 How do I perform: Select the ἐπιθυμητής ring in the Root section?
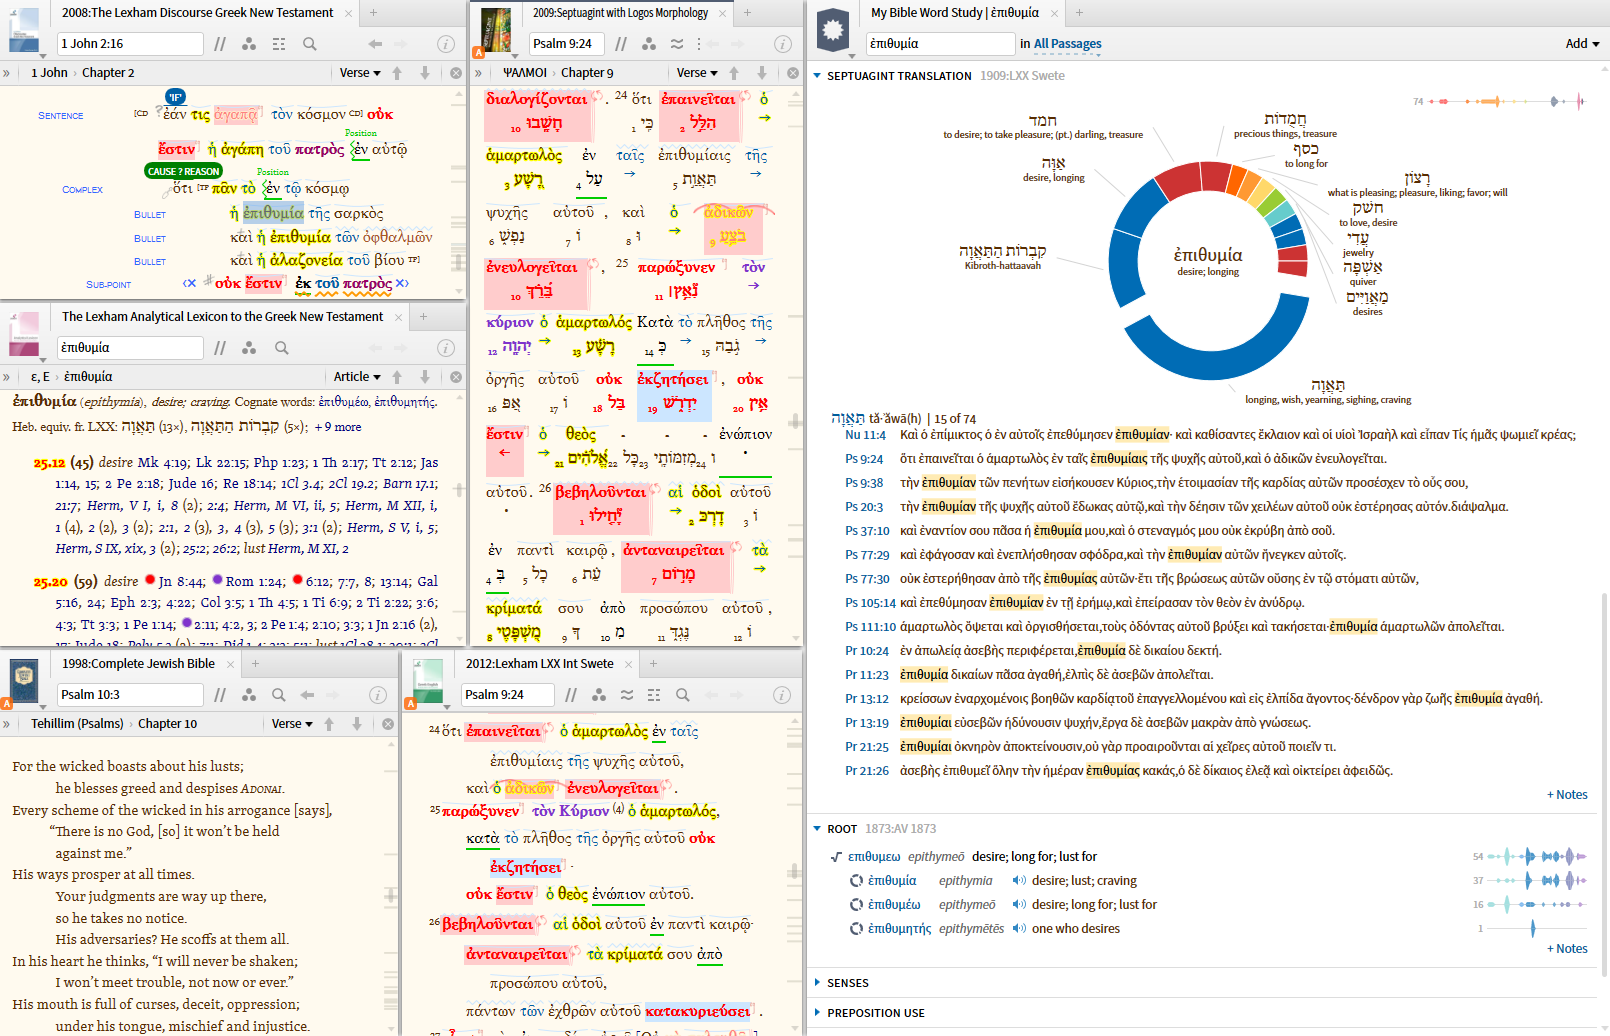[857, 929]
